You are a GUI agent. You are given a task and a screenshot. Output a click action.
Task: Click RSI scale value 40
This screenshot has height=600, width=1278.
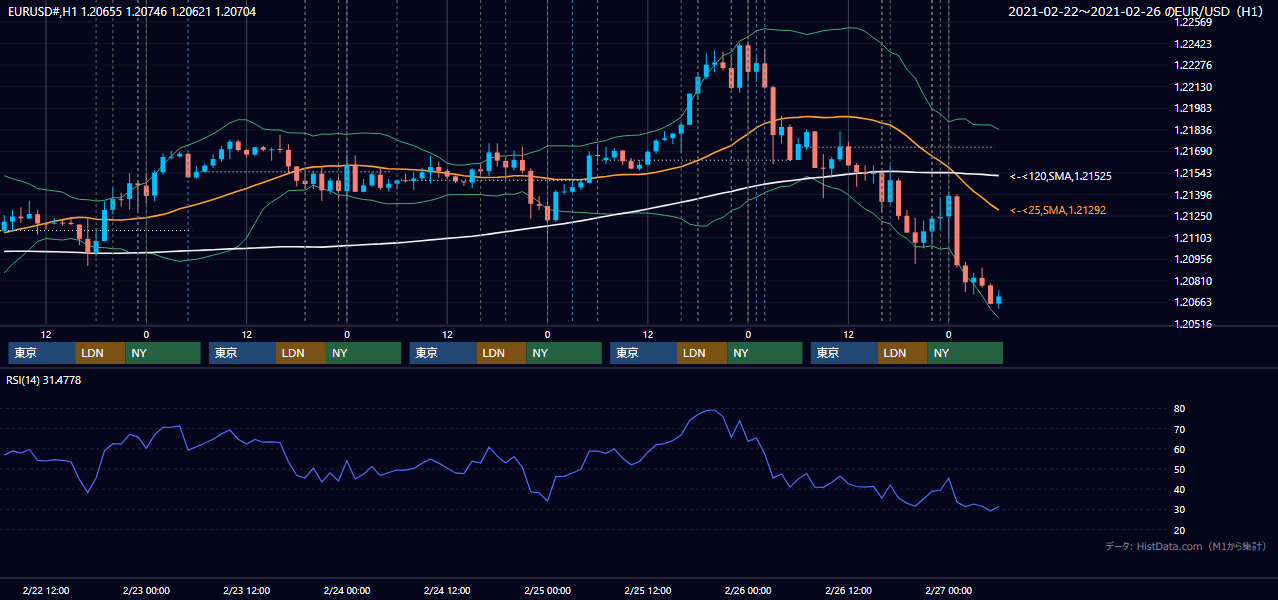1180,490
